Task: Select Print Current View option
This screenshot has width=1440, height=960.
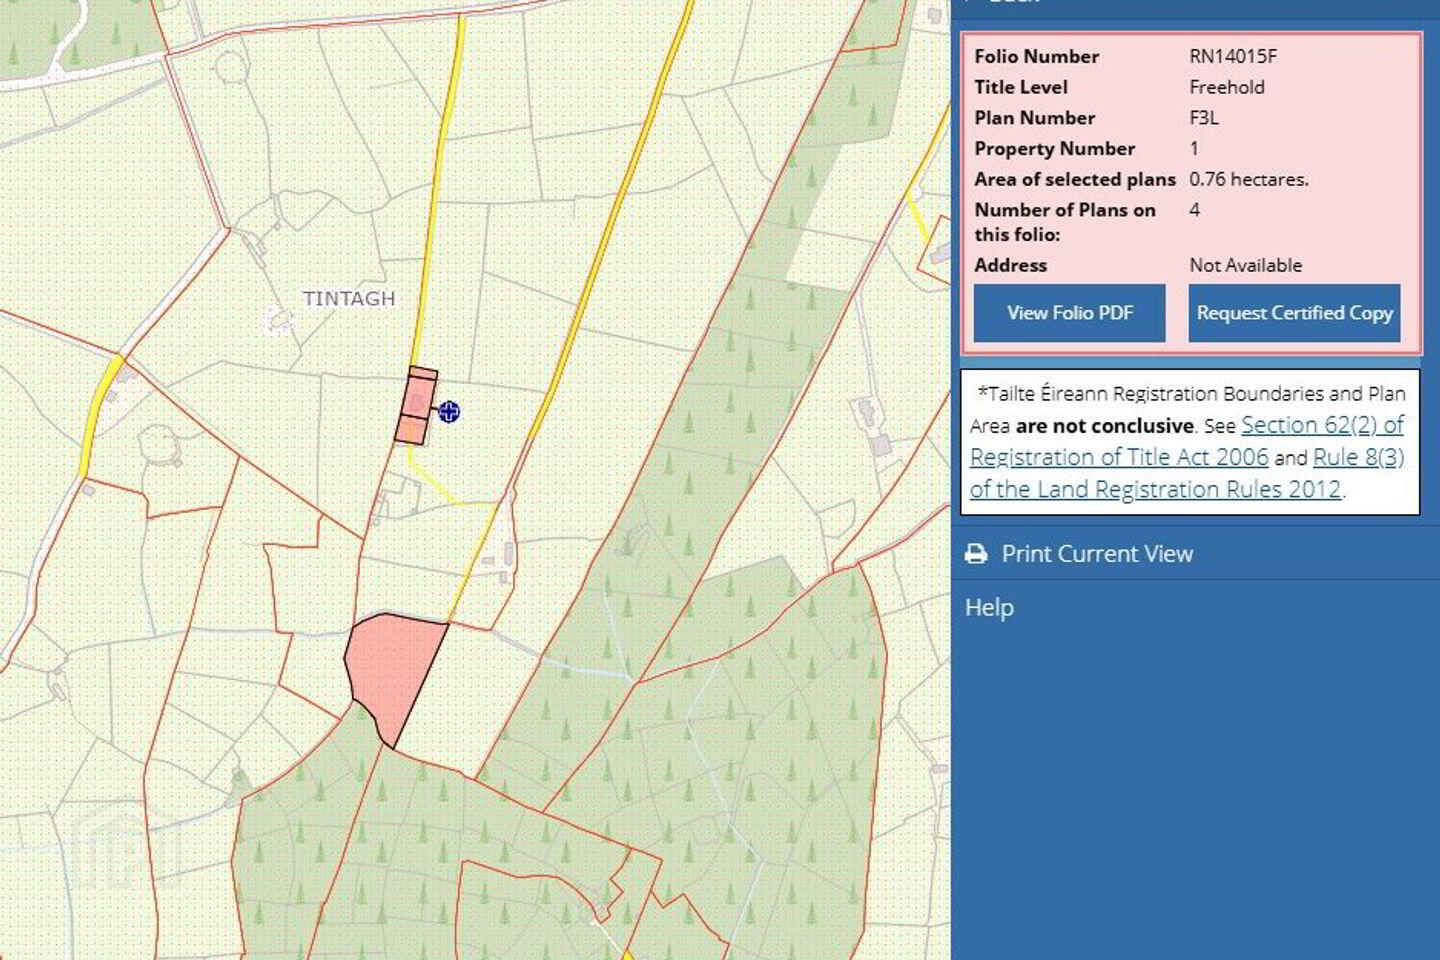Action: [1097, 554]
